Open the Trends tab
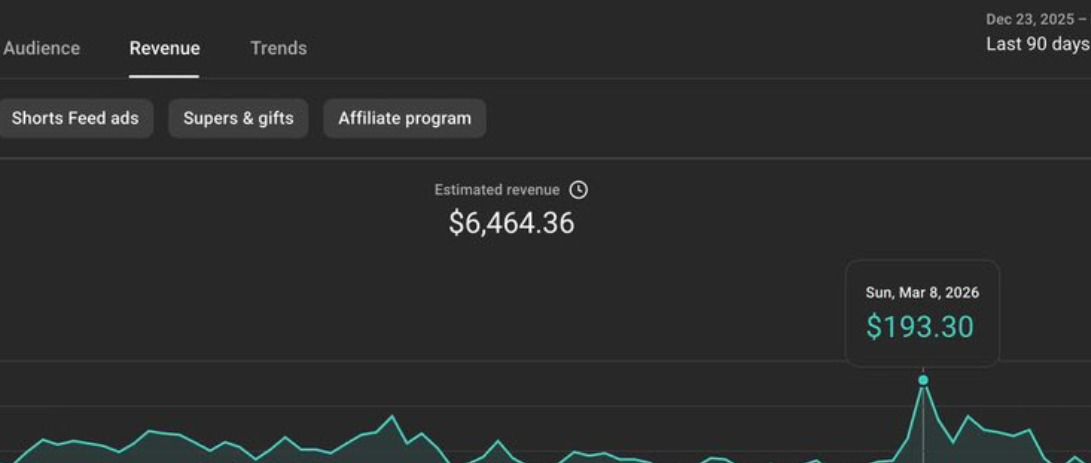1091x463 pixels. [x=278, y=49]
